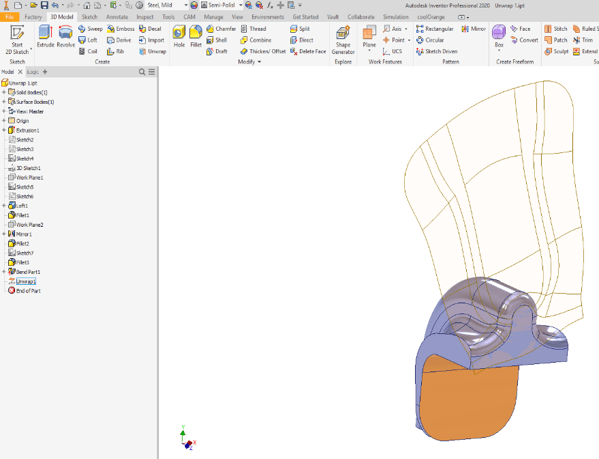The image size is (599, 459).
Task: Switch to the Sketch ribbon tab
Action: point(89,17)
